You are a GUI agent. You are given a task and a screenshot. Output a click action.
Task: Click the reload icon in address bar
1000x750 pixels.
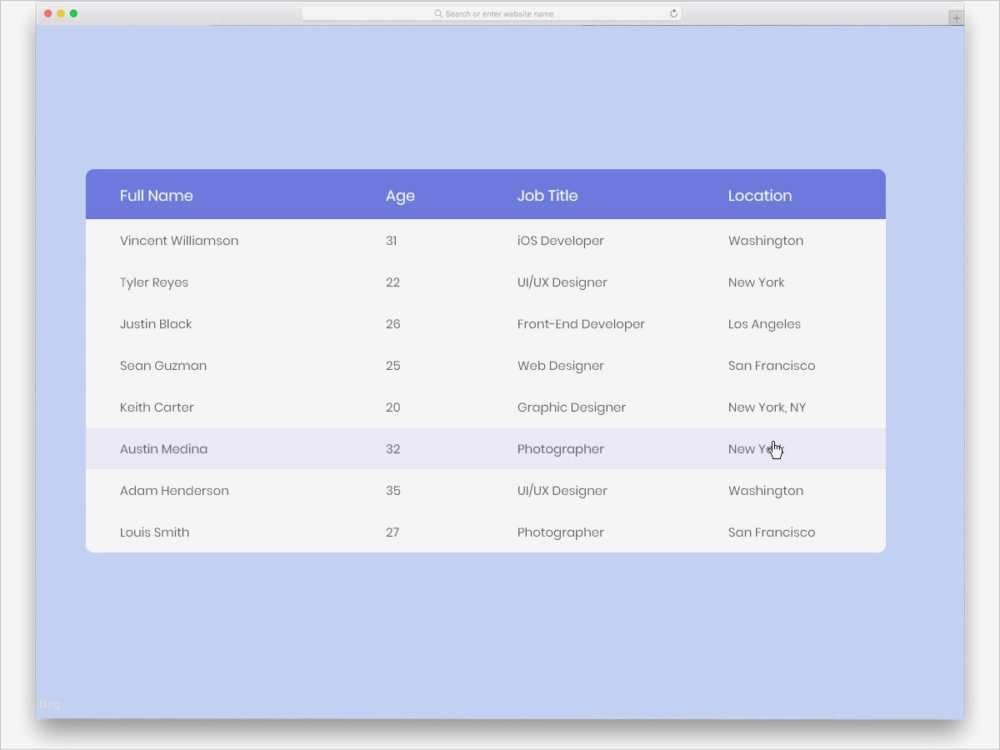(x=673, y=13)
